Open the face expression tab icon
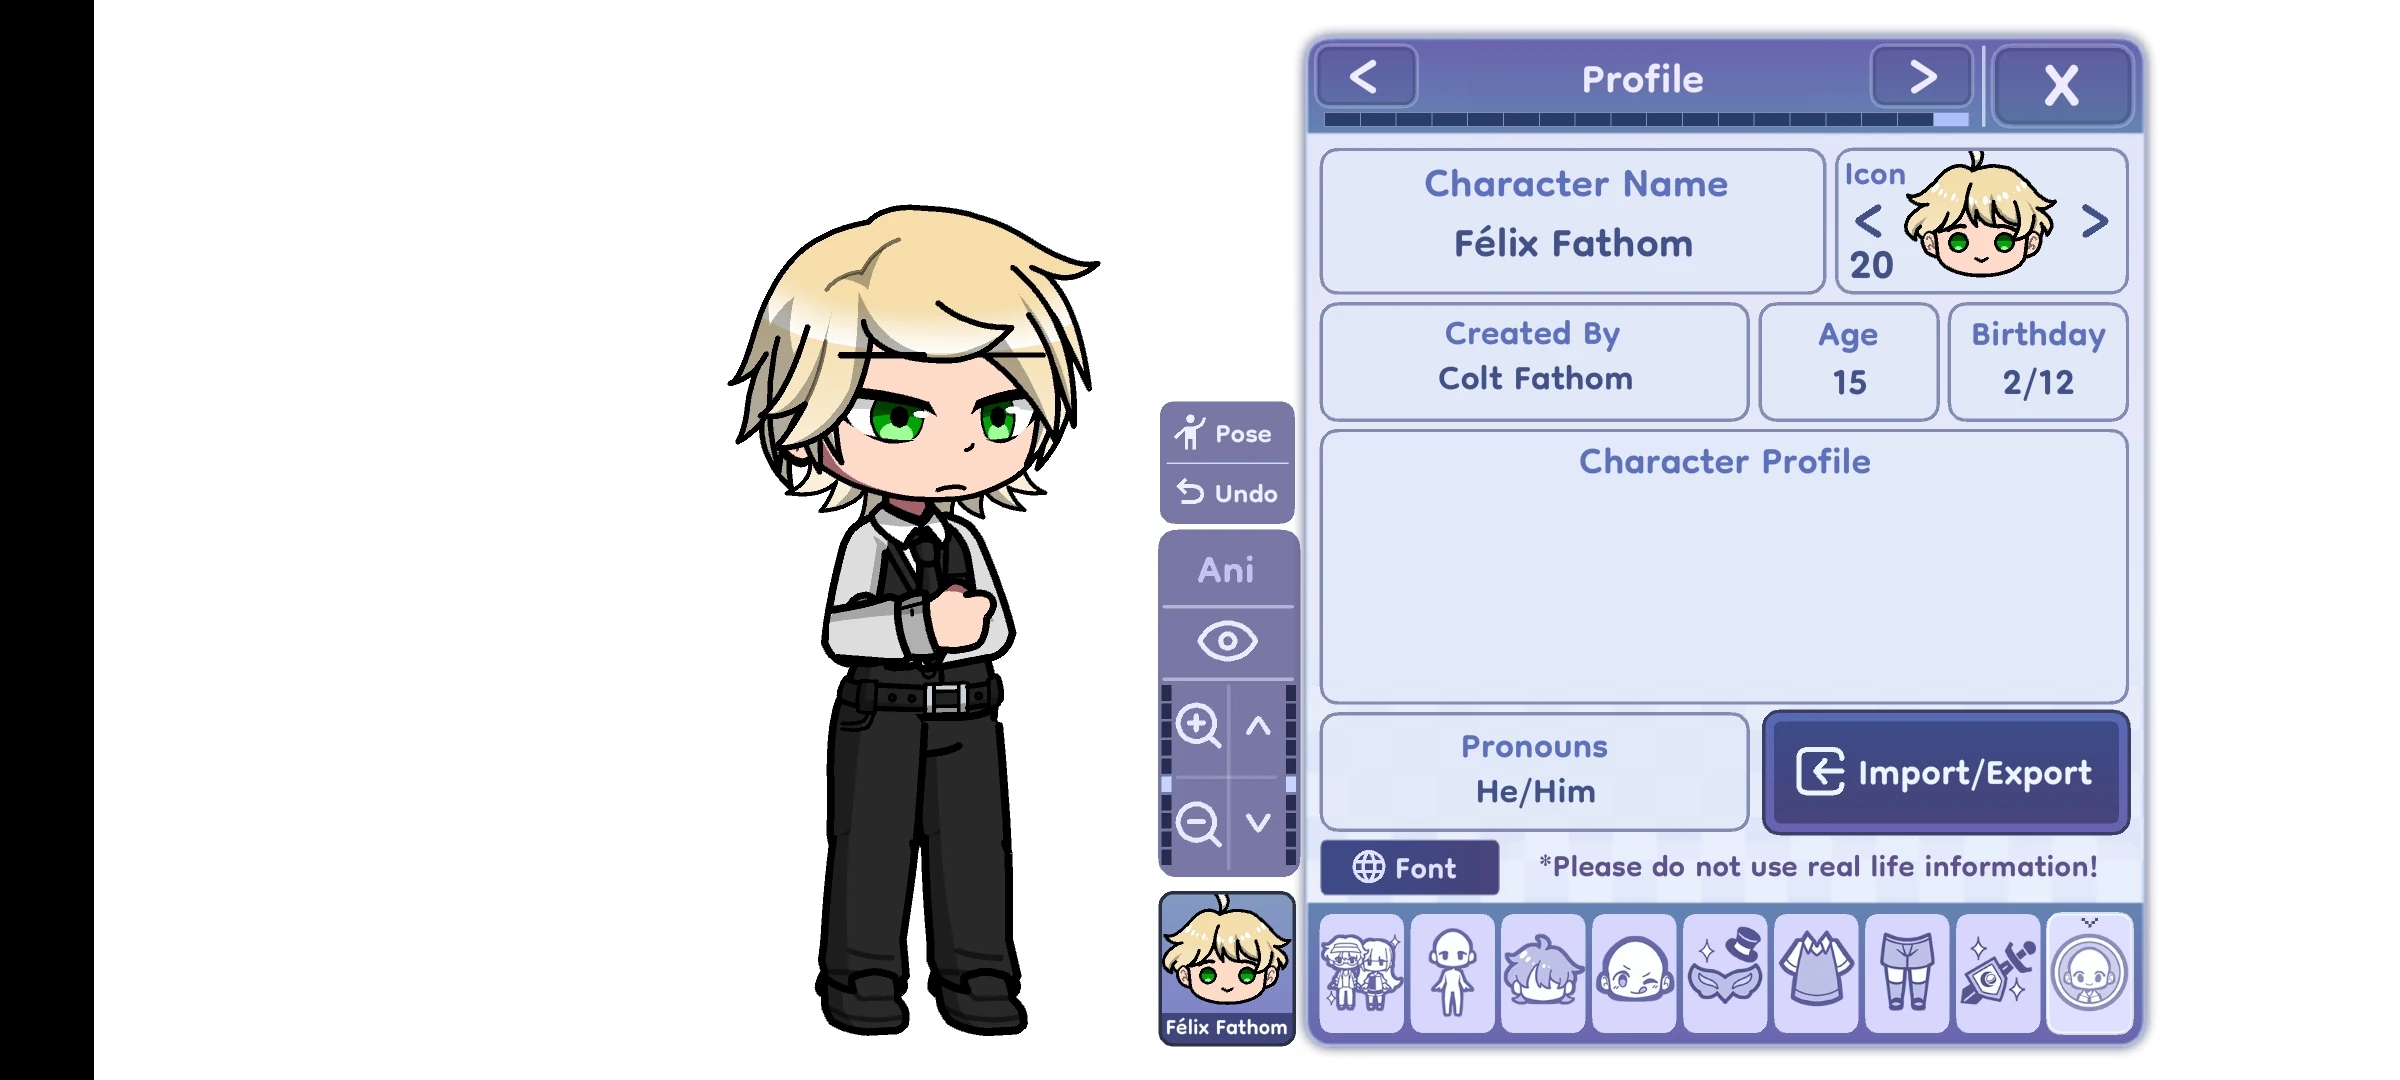This screenshot has width=2400, height=1080. coord(1634,973)
